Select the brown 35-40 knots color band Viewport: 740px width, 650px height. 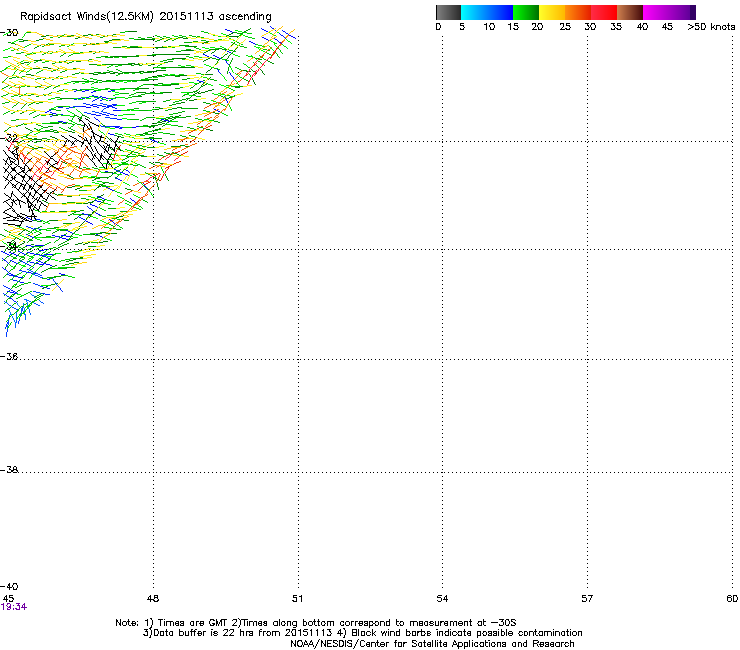[x=630, y=12]
